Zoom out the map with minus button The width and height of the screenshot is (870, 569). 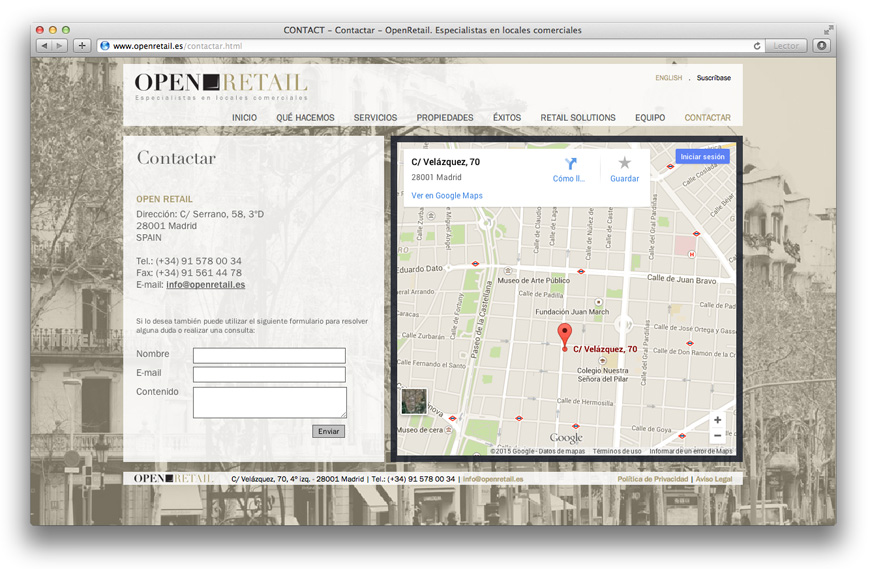(x=717, y=436)
